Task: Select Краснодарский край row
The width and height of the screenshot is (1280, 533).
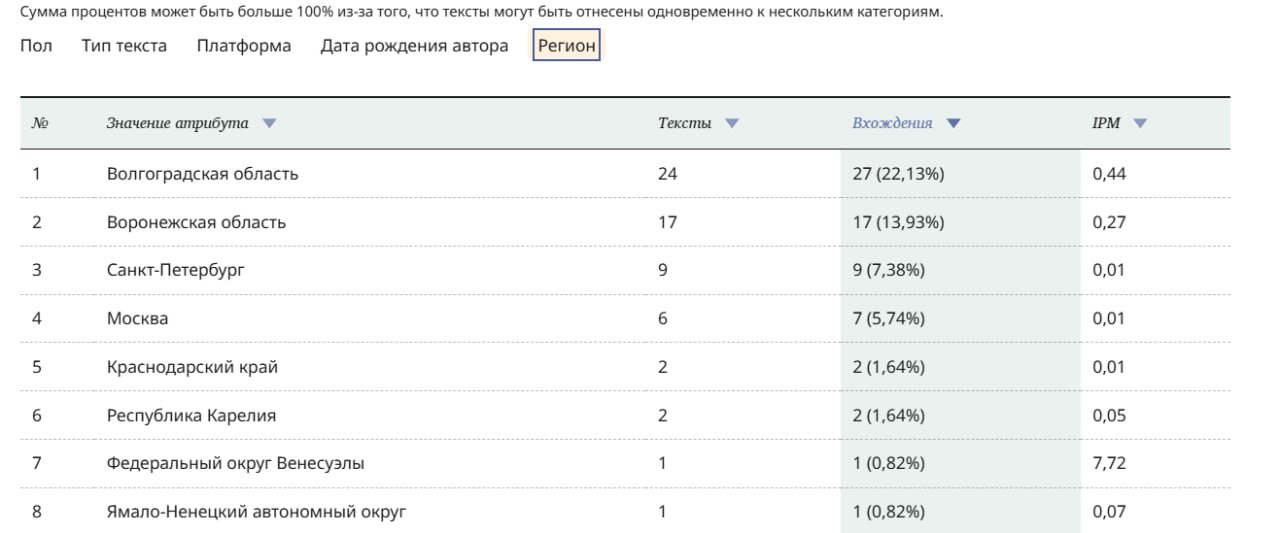Action: [625, 367]
